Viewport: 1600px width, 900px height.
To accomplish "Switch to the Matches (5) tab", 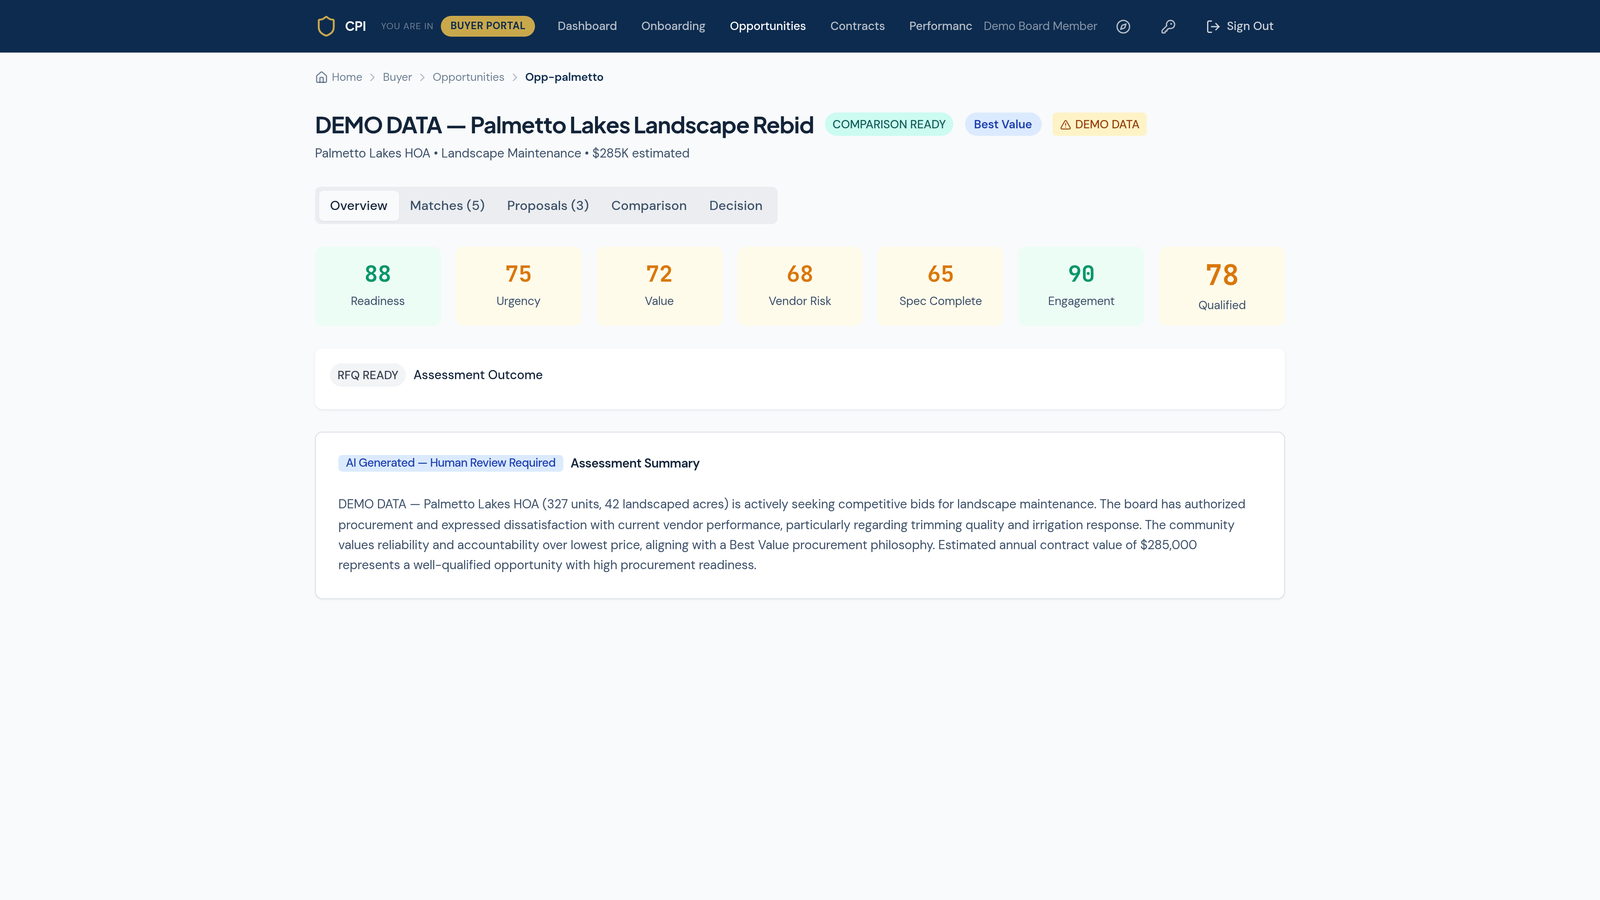I will (447, 206).
